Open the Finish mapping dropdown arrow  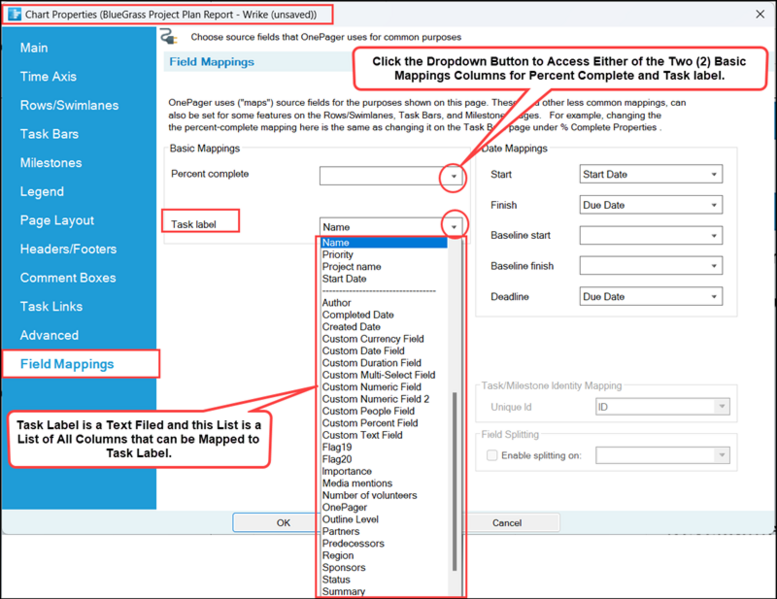(x=714, y=205)
